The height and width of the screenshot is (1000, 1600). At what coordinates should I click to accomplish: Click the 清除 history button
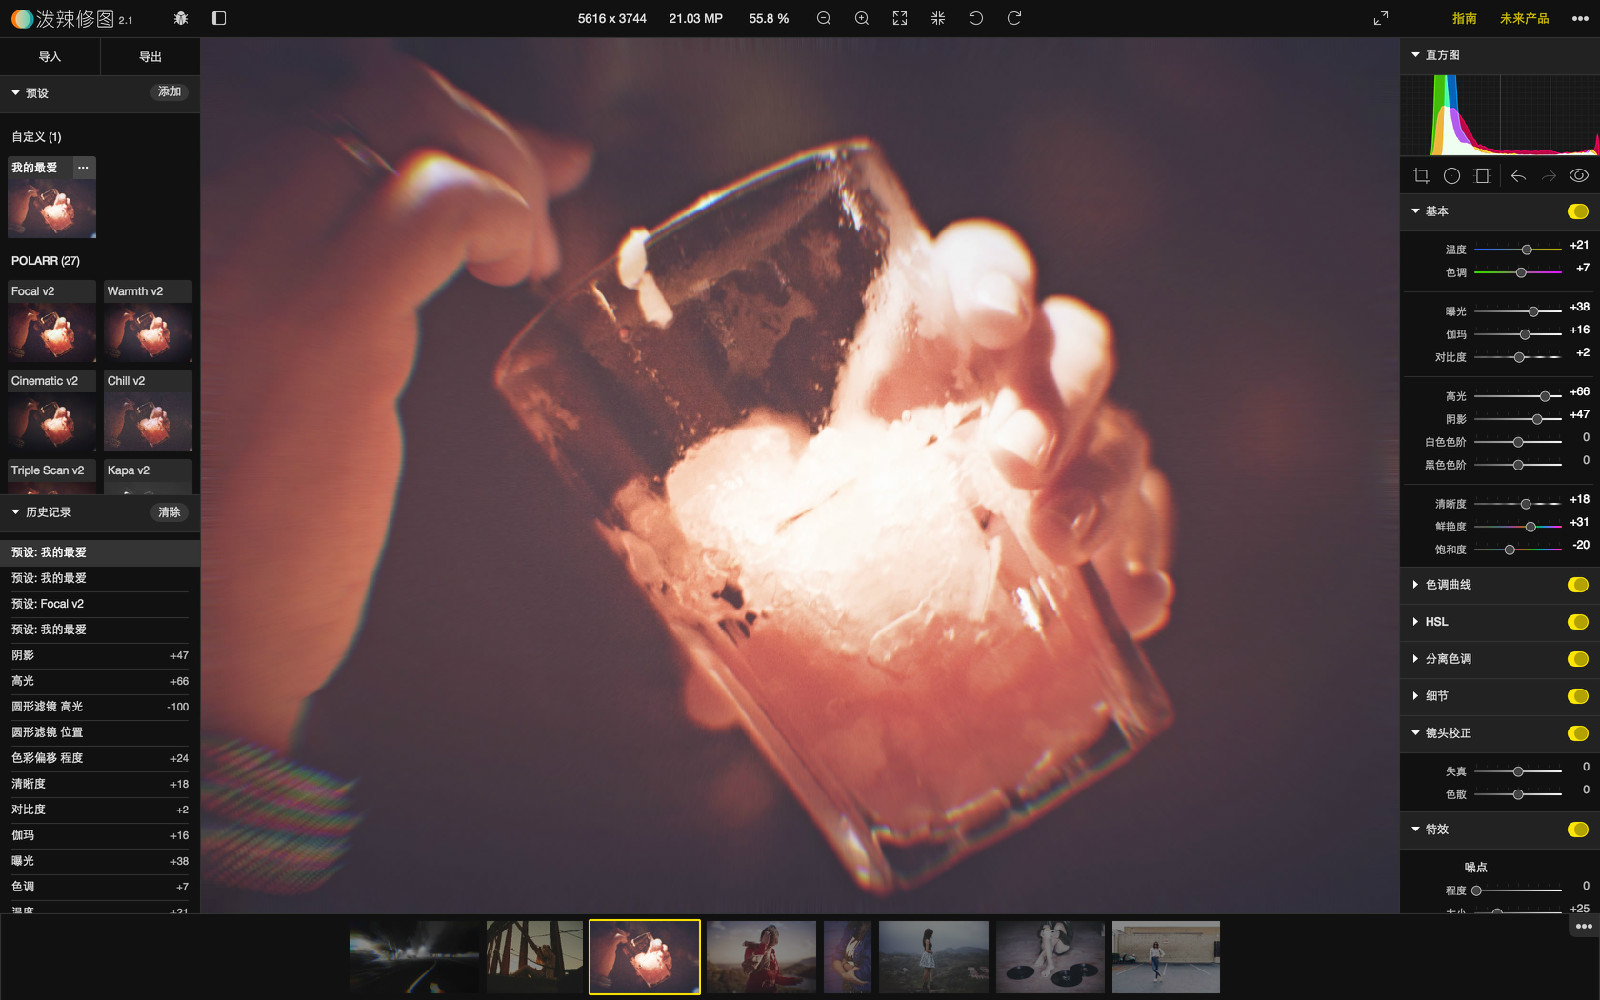[170, 512]
